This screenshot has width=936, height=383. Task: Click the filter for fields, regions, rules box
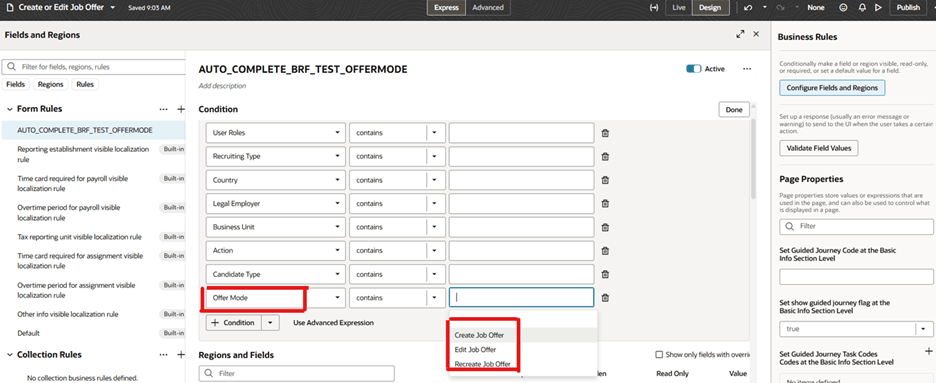tap(94, 67)
